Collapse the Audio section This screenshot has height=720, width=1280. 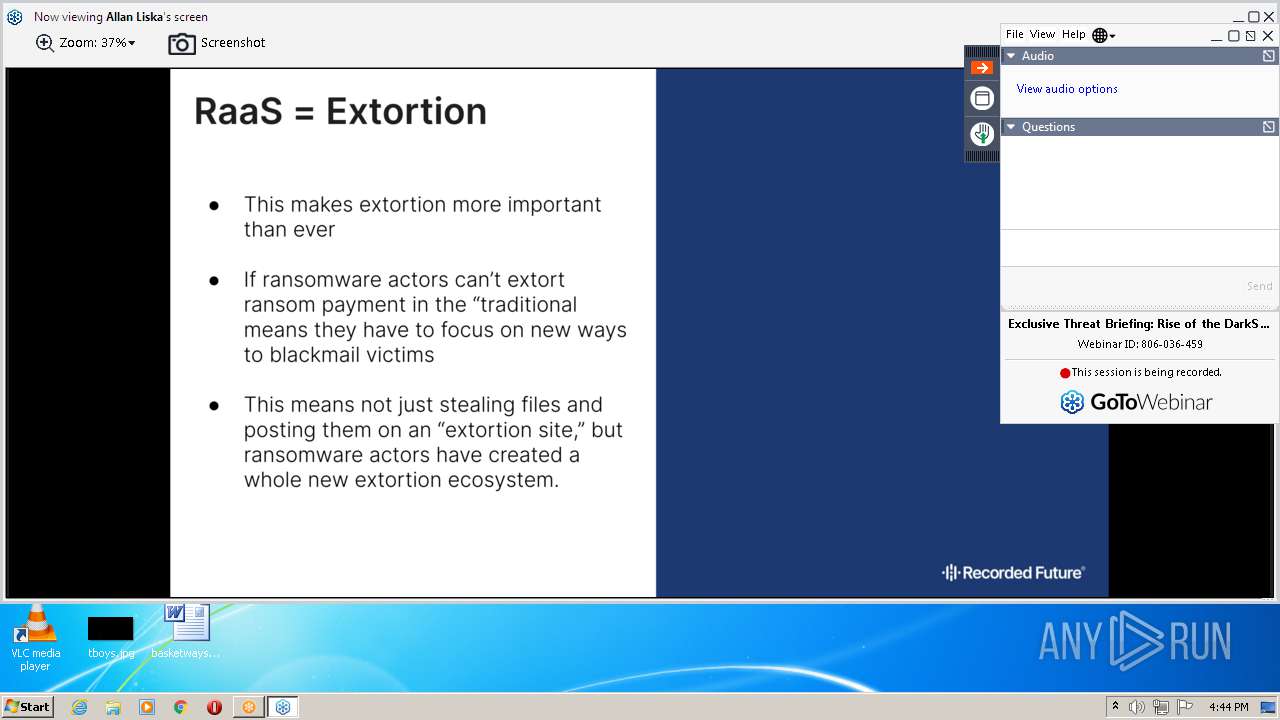(x=1011, y=56)
